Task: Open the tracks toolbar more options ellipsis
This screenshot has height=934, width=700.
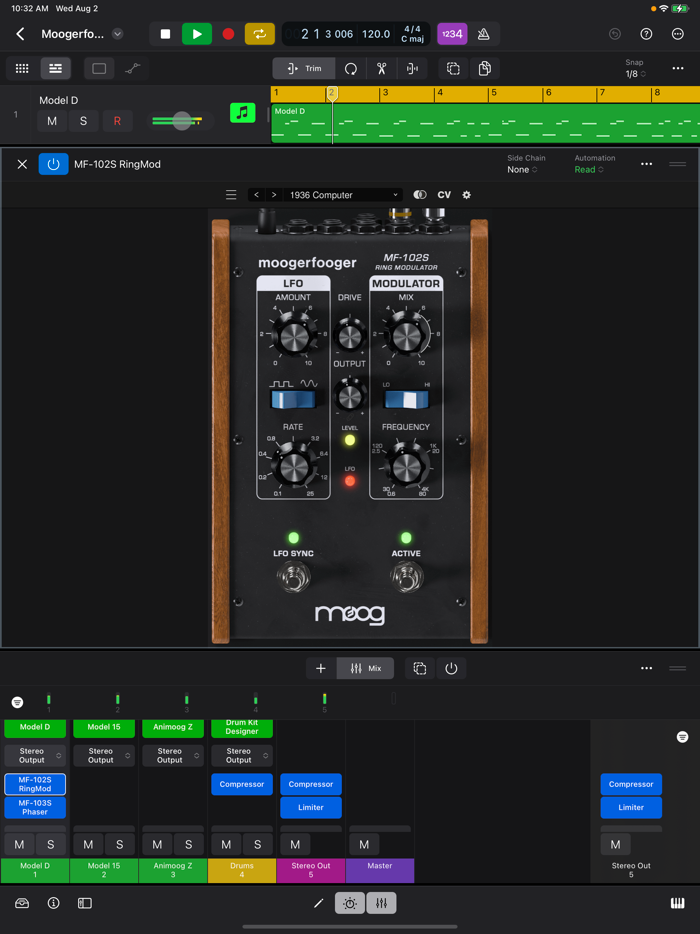Action: pyautogui.click(x=678, y=69)
